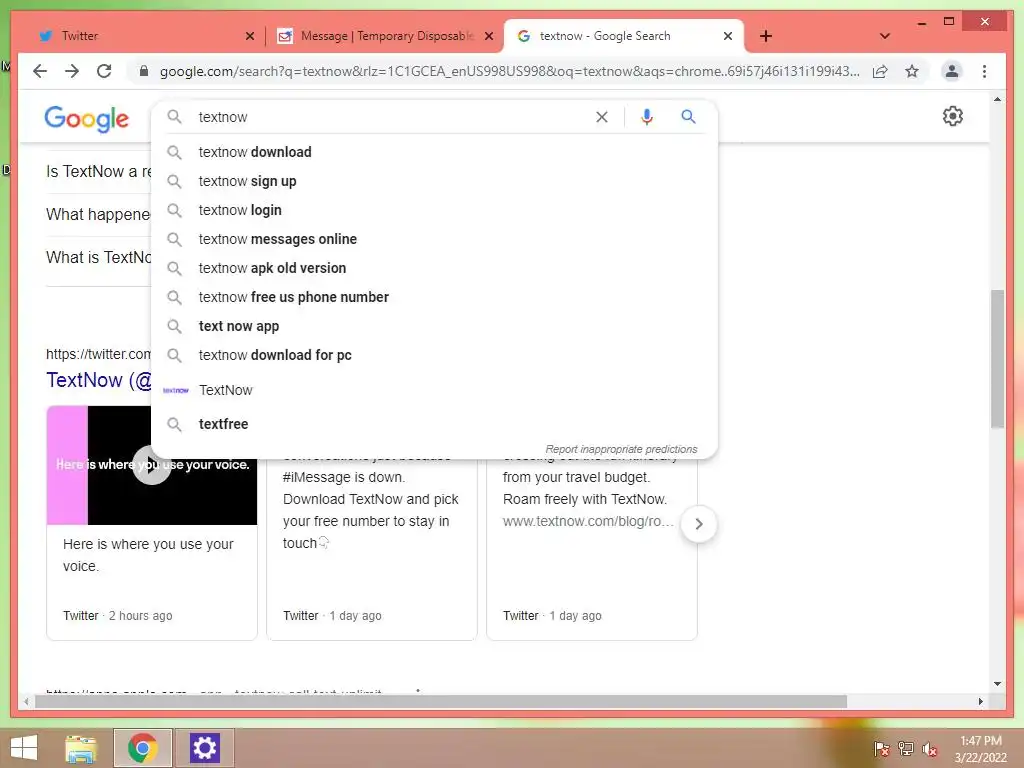
Task: Choose suggestion textnow download for pc
Action: pos(434,355)
